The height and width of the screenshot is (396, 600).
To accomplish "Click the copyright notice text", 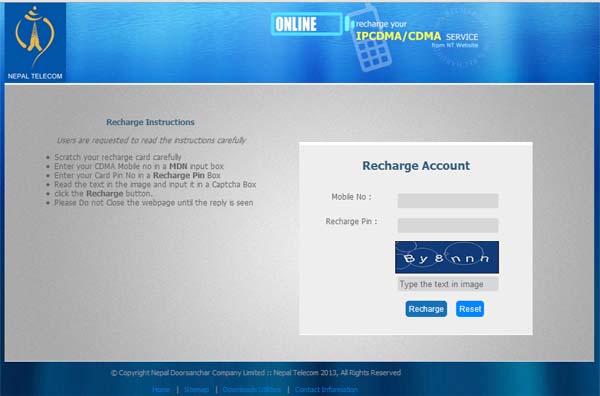I will [x=256, y=373].
